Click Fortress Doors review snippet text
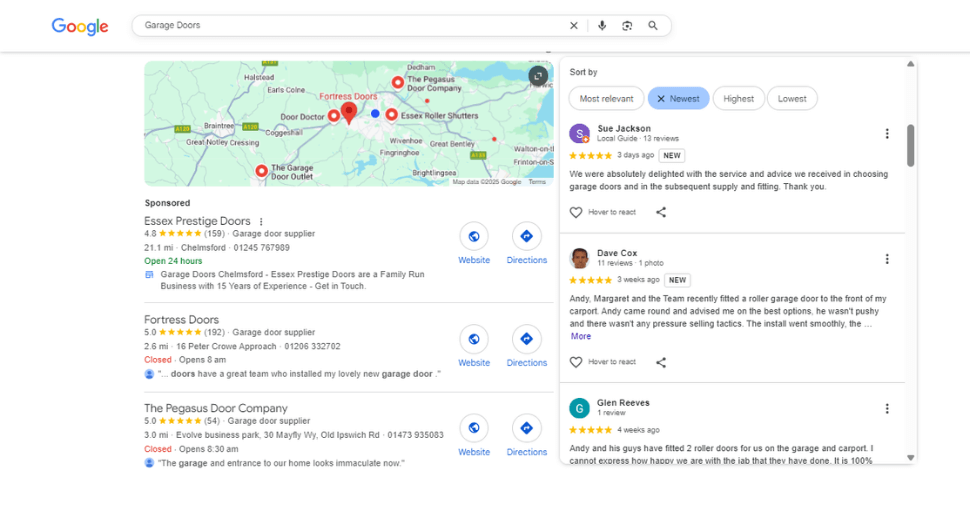 [x=299, y=374]
